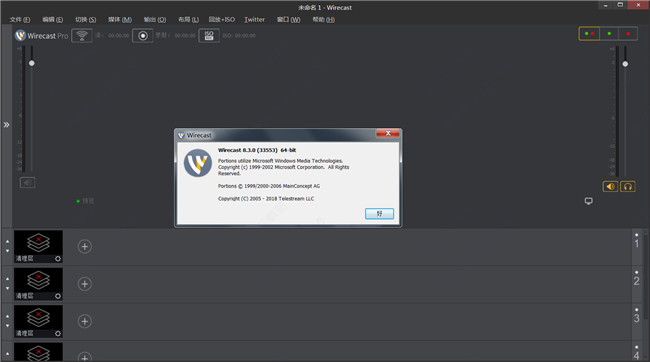Open the 帮助 (H) Help menu
This screenshot has height=362, width=650.
[x=323, y=19]
